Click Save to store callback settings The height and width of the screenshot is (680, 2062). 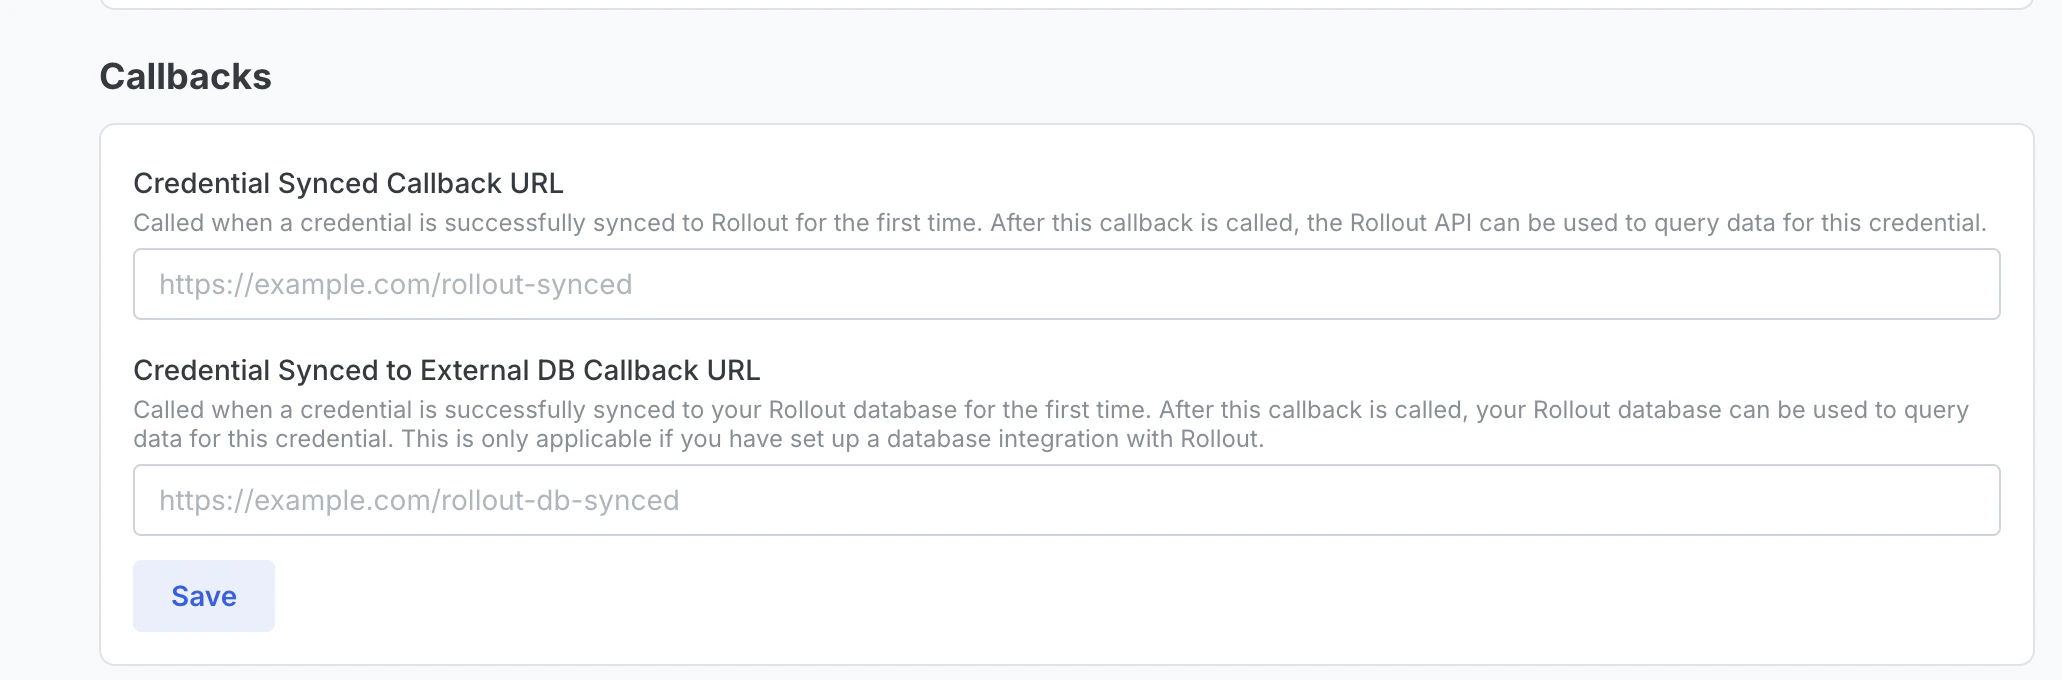(x=203, y=595)
